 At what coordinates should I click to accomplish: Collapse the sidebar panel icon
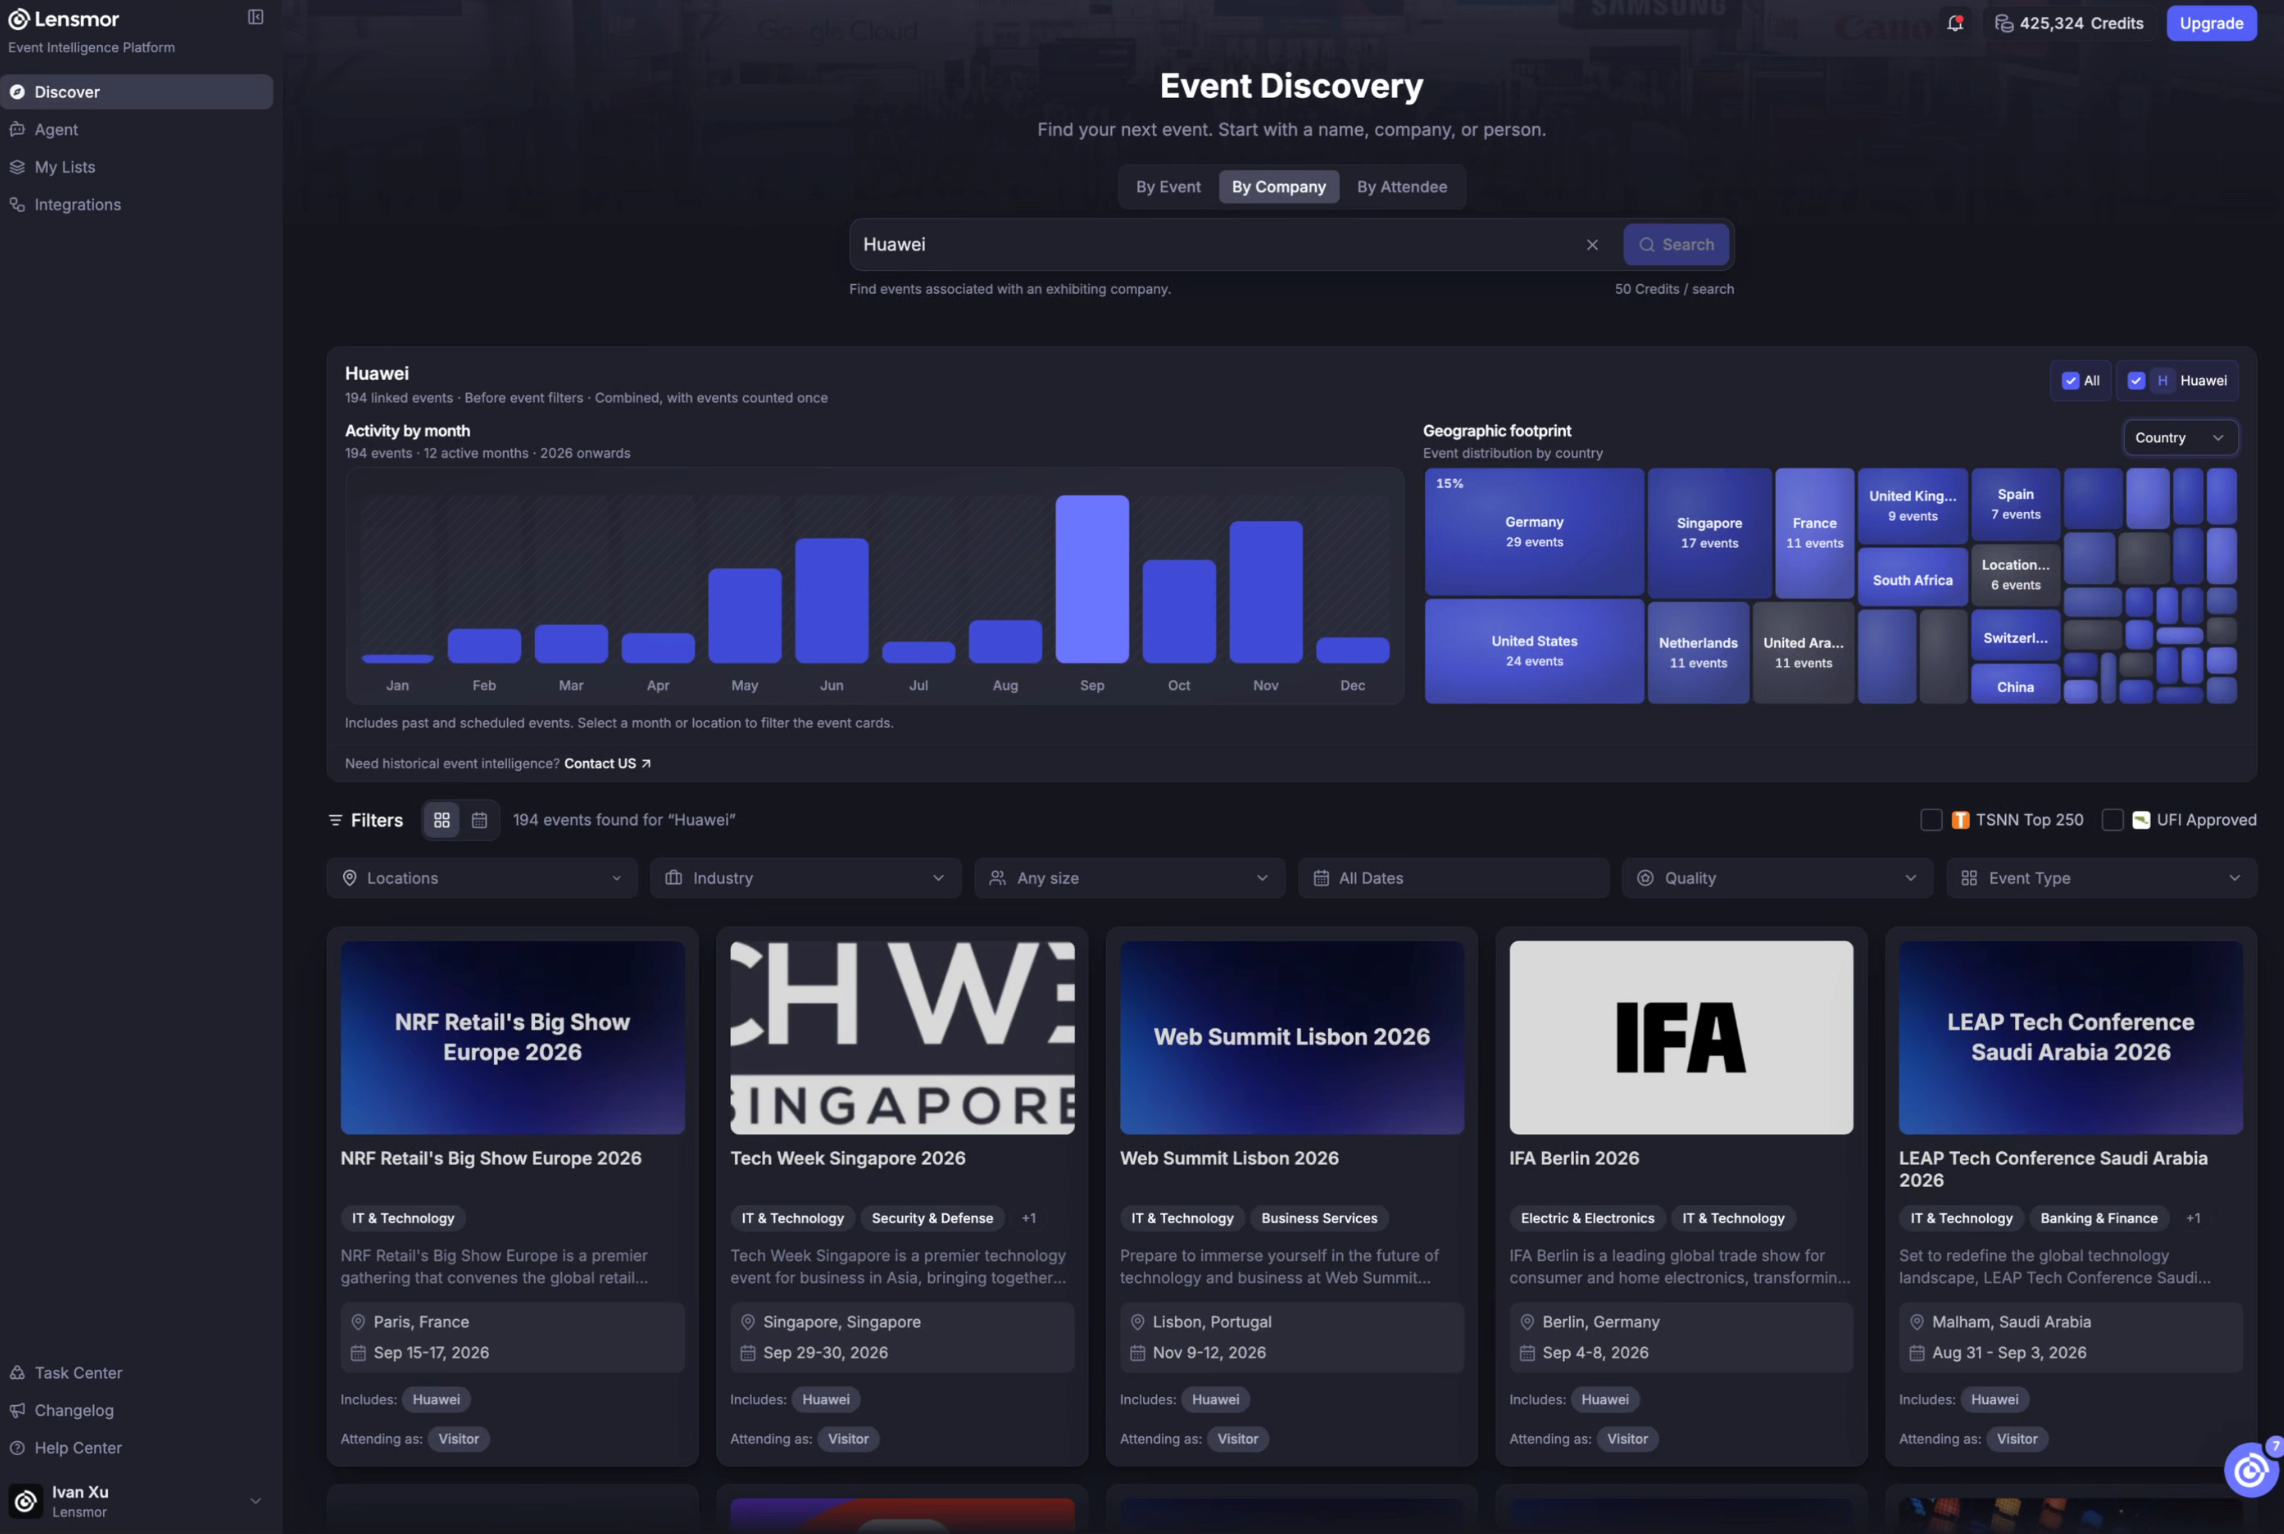tap(256, 17)
